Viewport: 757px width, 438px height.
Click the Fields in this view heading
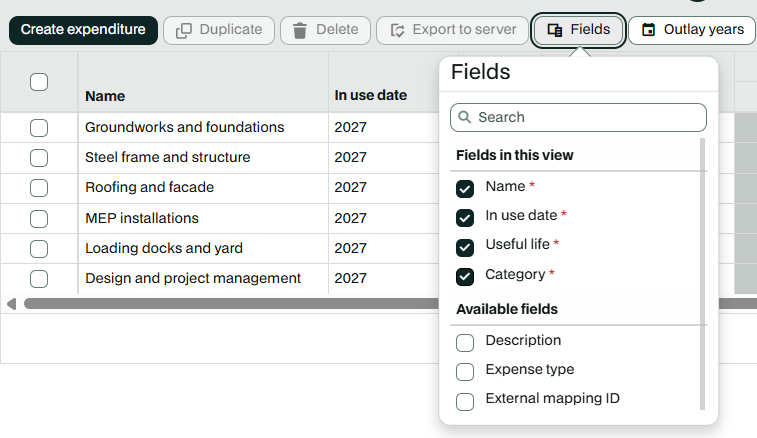(515, 155)
